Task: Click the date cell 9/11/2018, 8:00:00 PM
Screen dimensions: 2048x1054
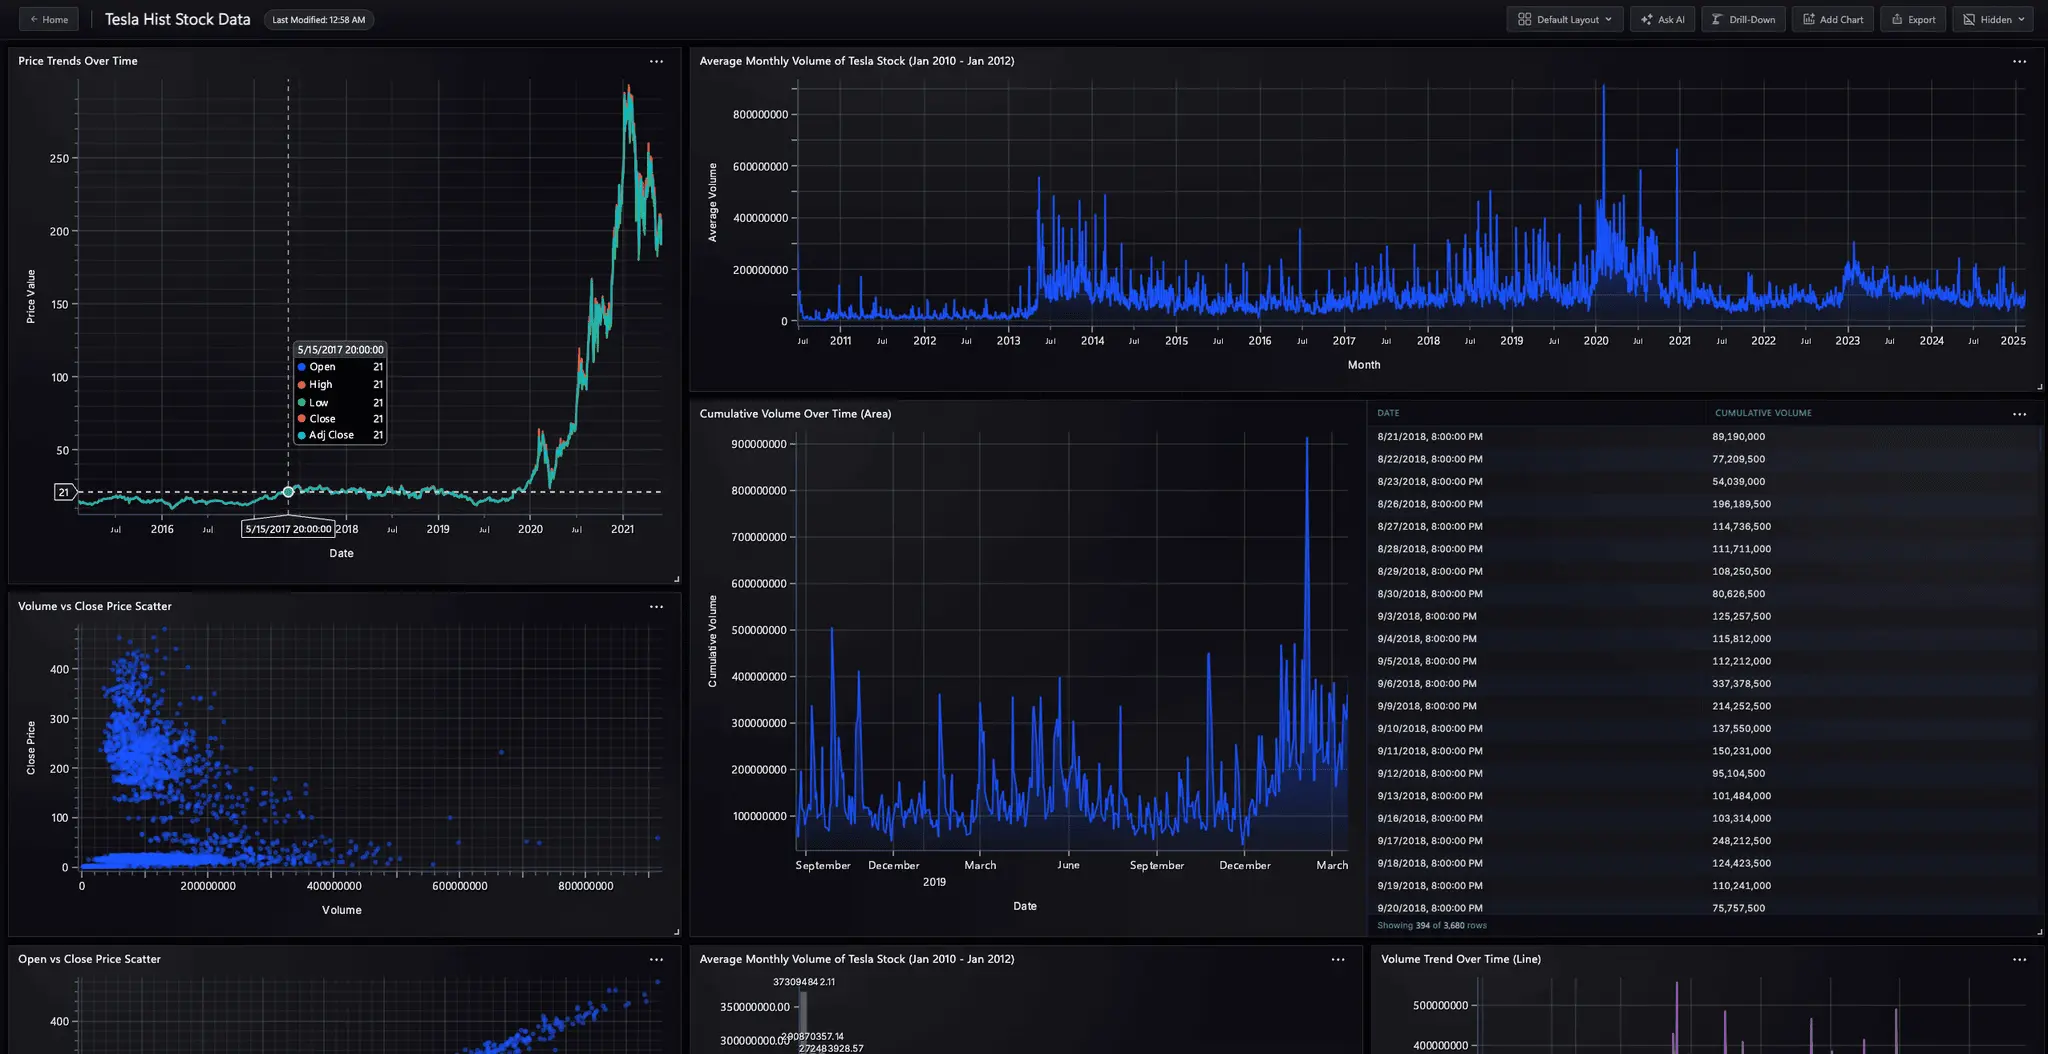Action: [x=1430, y=751]
